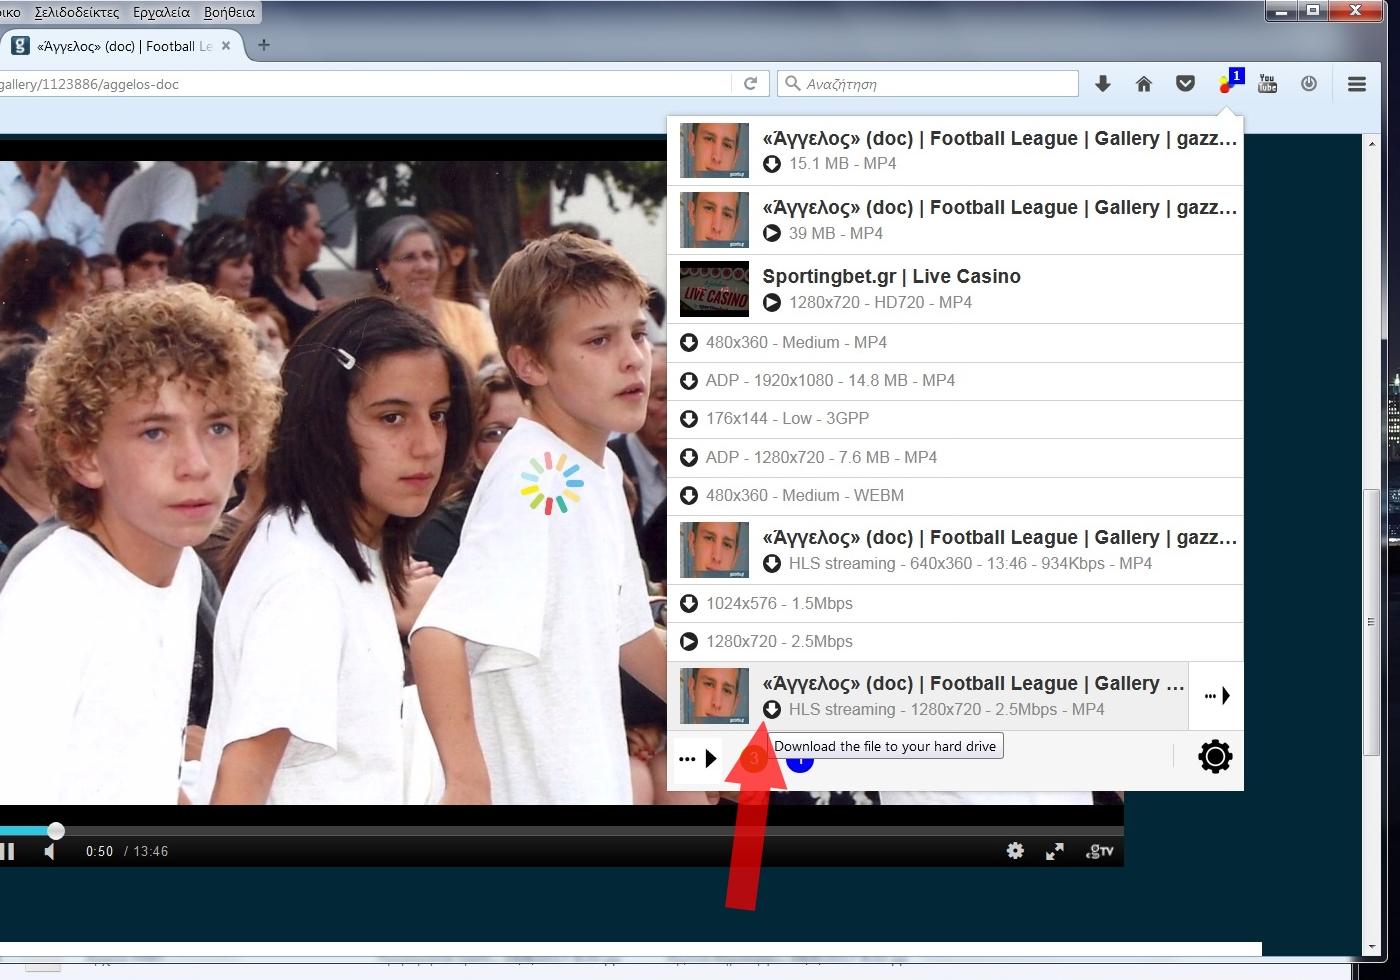Click the Αναζήτηση search field
Image resolution: width=1400 pixels, height=980 pixels.
point(935,84)
